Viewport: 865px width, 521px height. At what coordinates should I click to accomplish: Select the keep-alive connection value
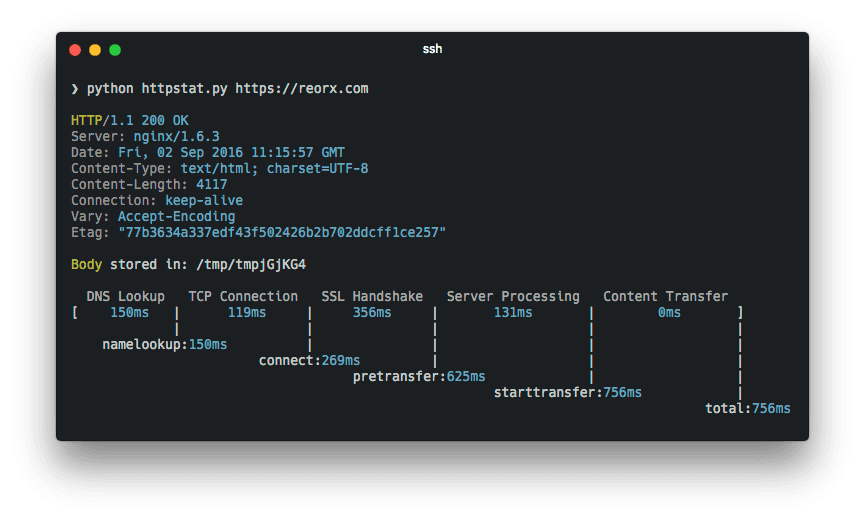coord(204,200)
